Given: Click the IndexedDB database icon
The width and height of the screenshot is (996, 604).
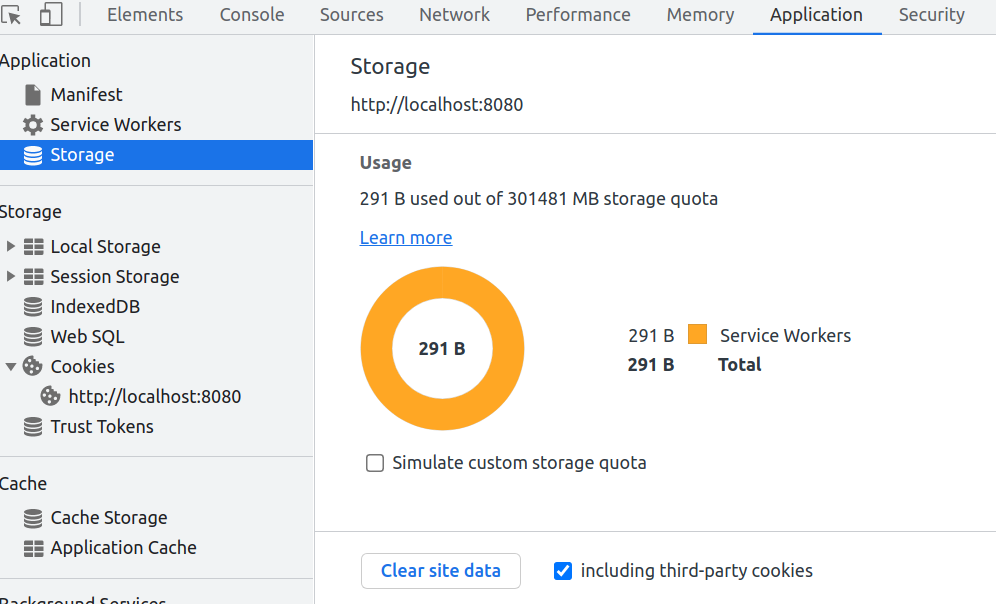Looking at the screenshot, I should pyautogui.click(x=33, y=307).
